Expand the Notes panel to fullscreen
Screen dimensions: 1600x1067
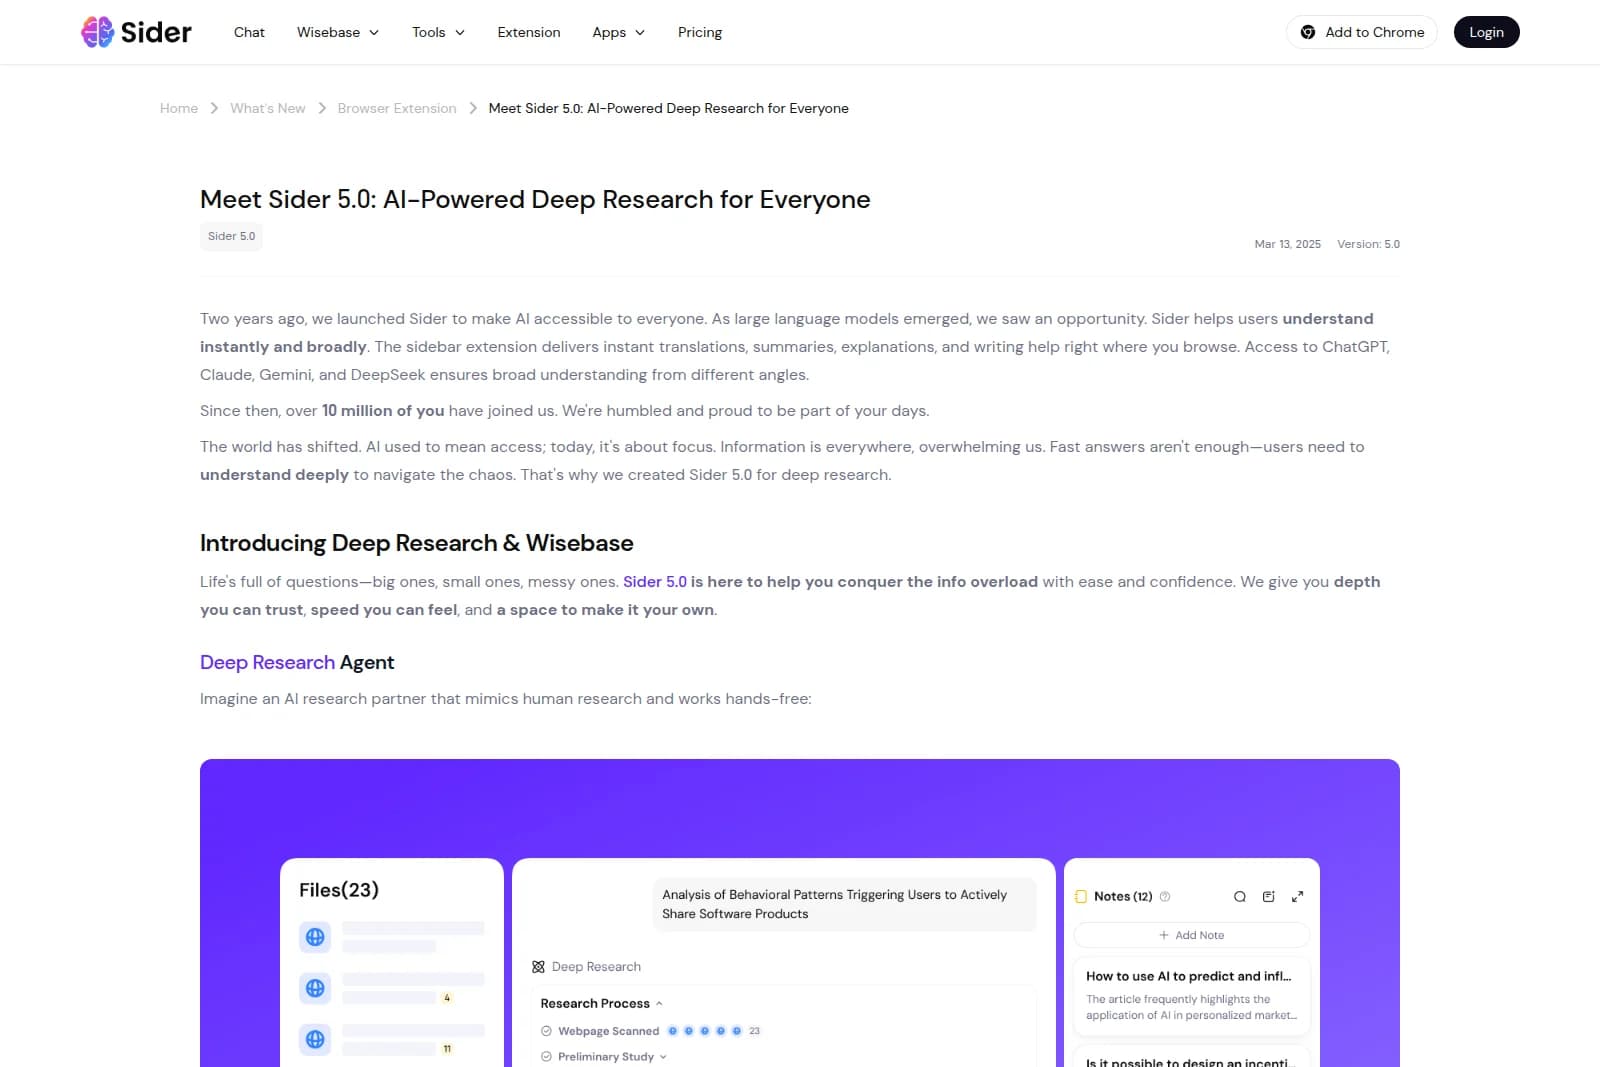point(1298,897)
